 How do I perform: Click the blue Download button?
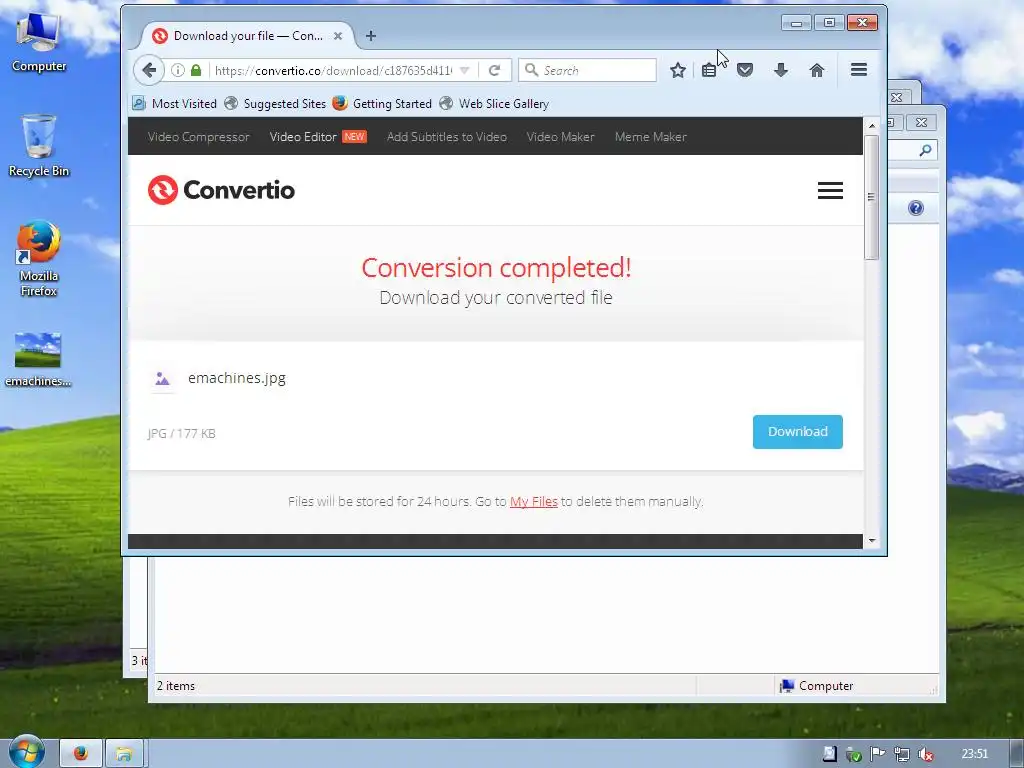tap(797, 432)
